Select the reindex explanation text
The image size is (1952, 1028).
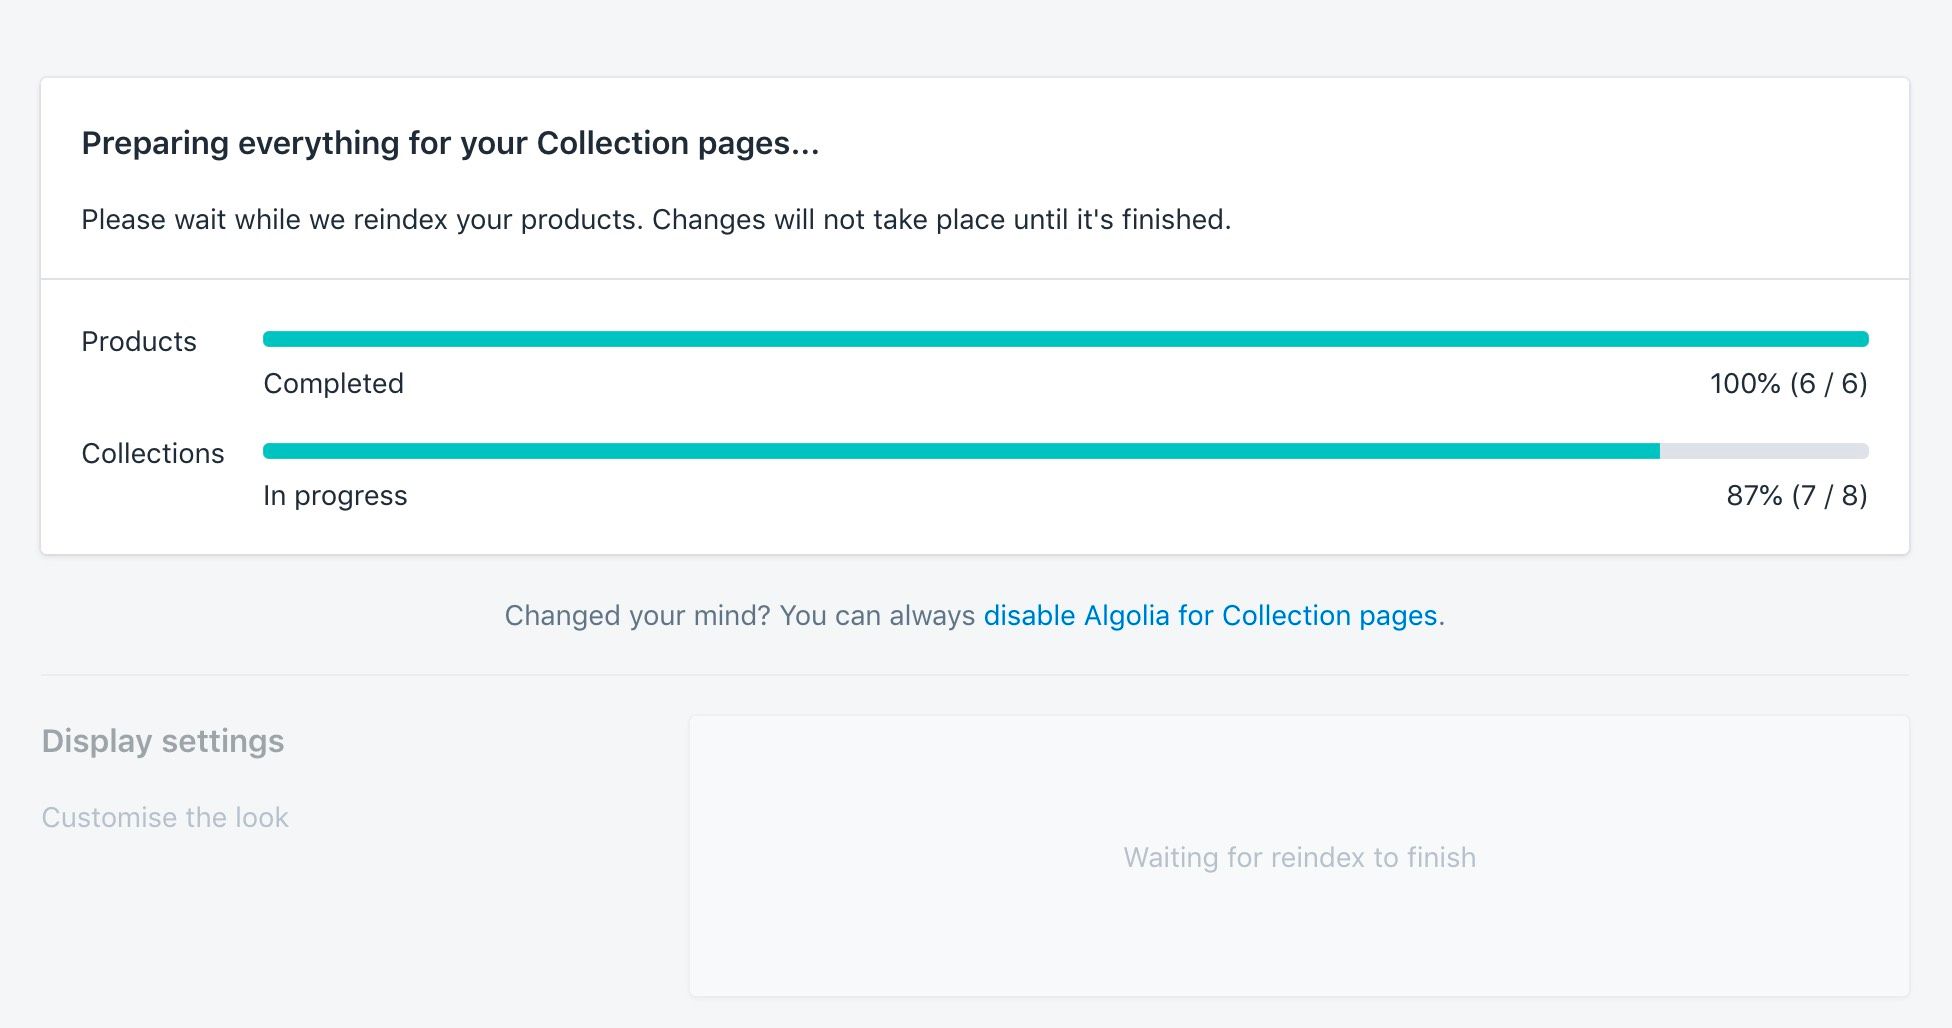tap(657, 219)
